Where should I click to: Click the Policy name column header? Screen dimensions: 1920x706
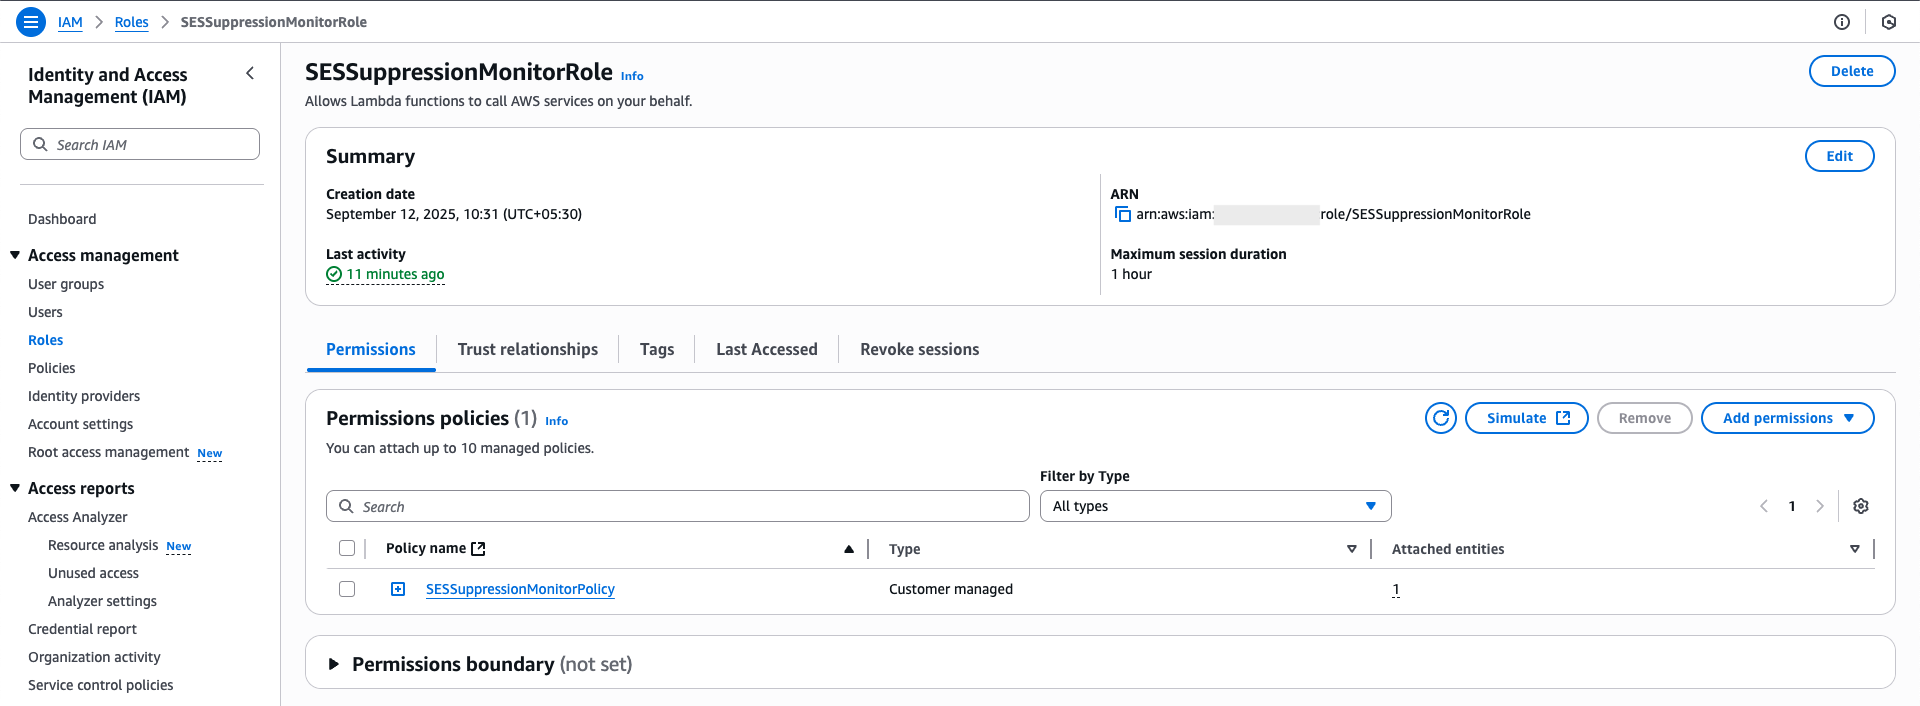coord(426,548)
